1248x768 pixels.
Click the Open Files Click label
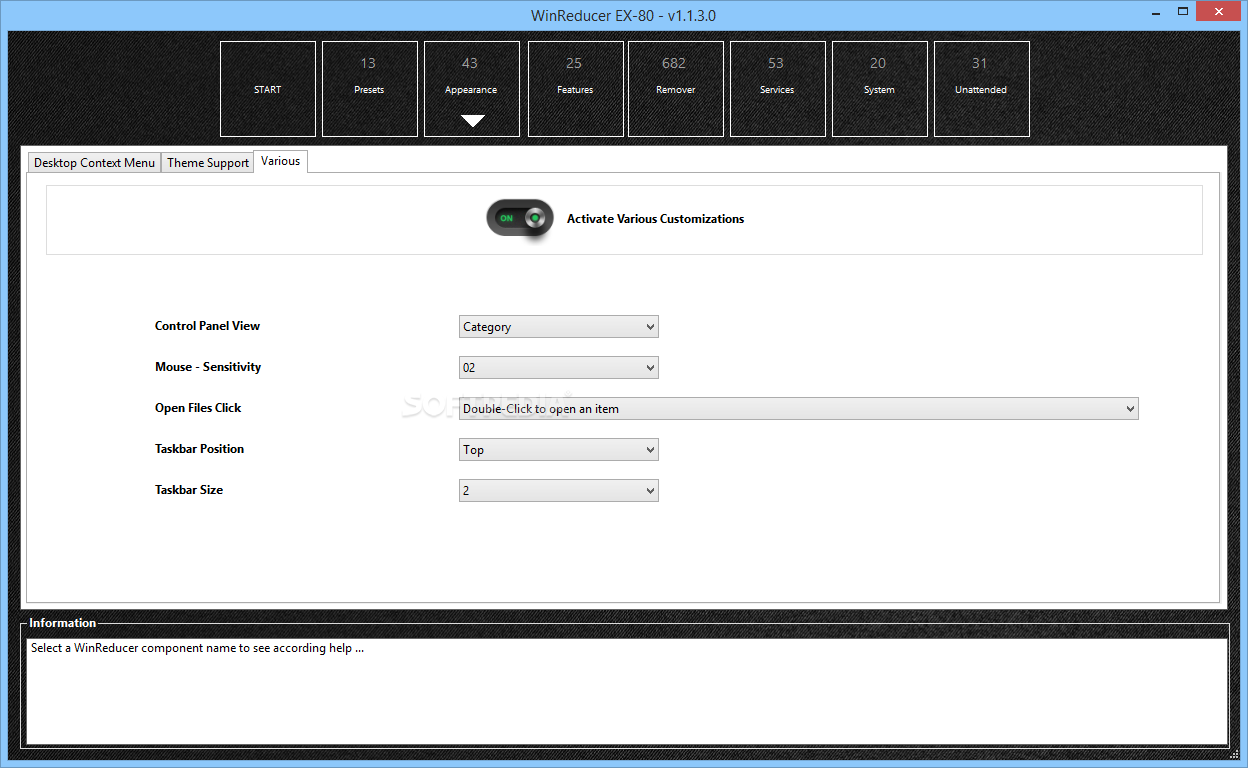click(x=198, y=408)
